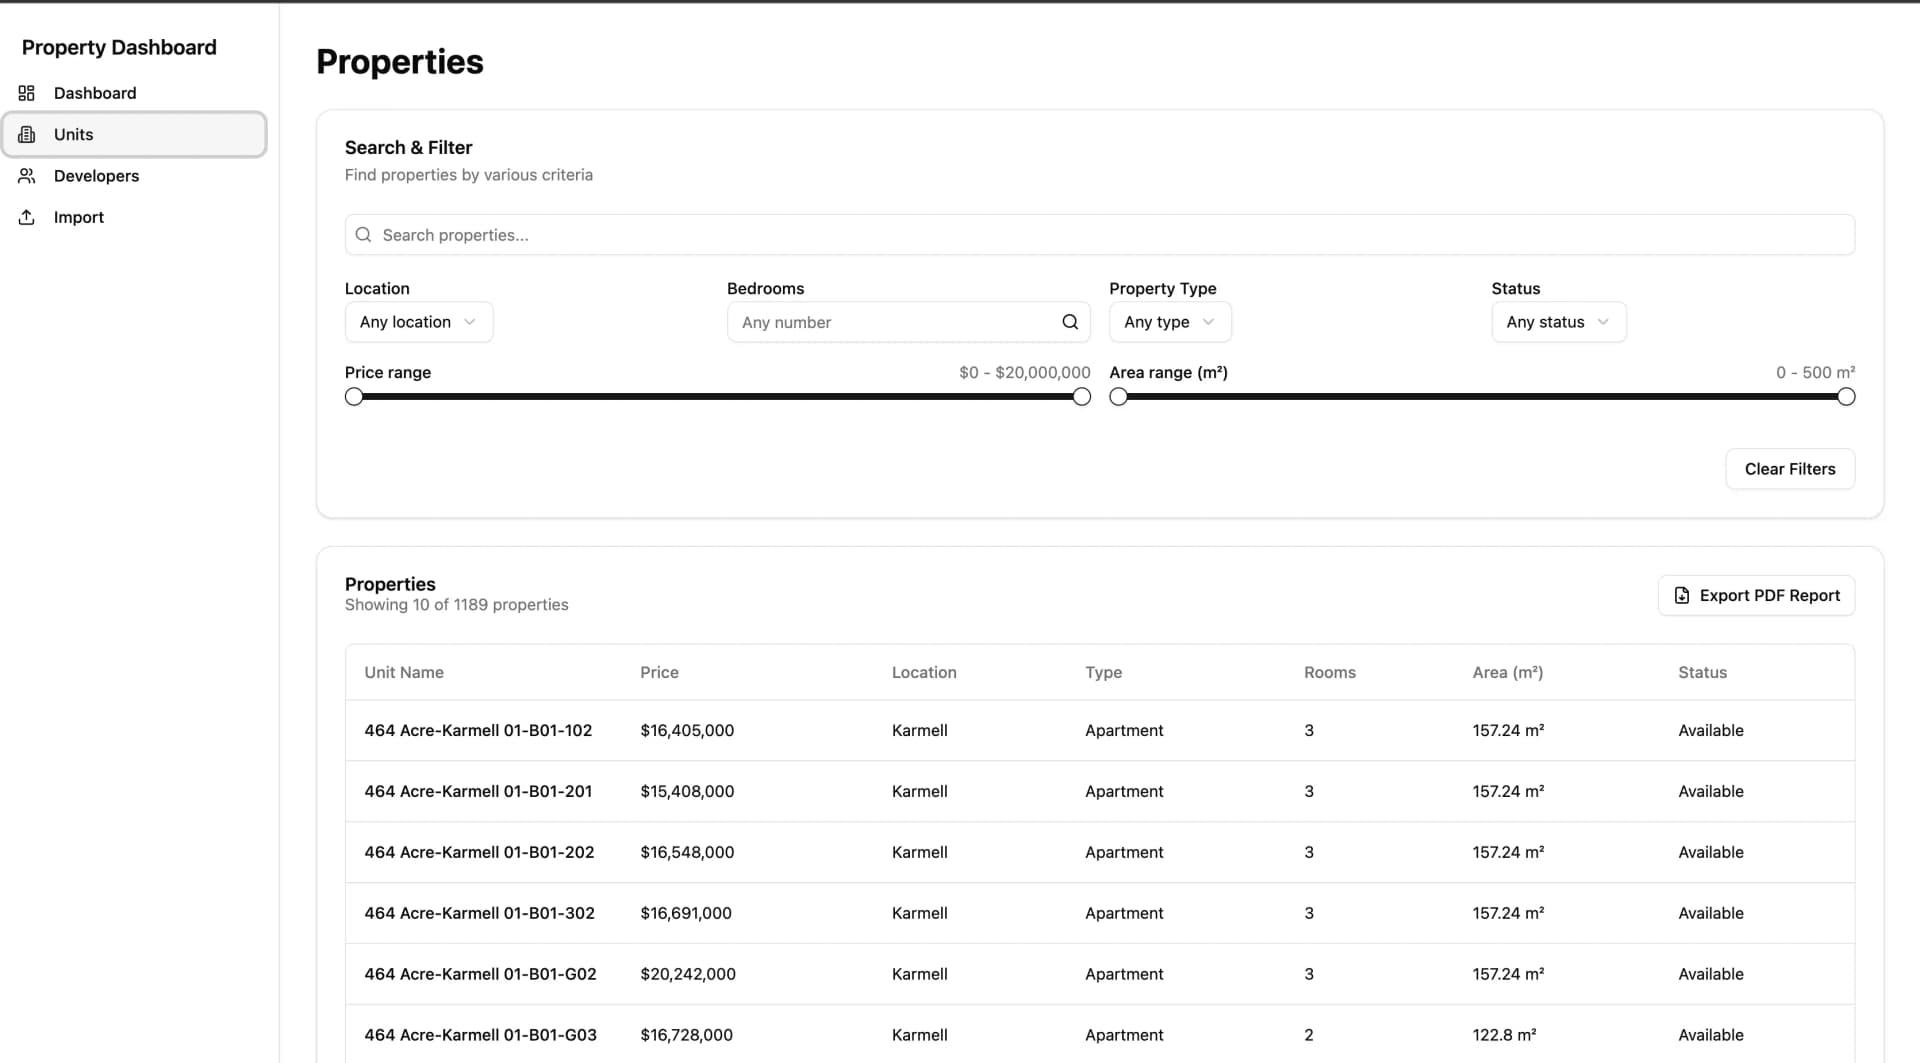The width and height of the screenshot is (1920, 1063).
Task: Click Export PDF Report
Action: pos(1756,595)
